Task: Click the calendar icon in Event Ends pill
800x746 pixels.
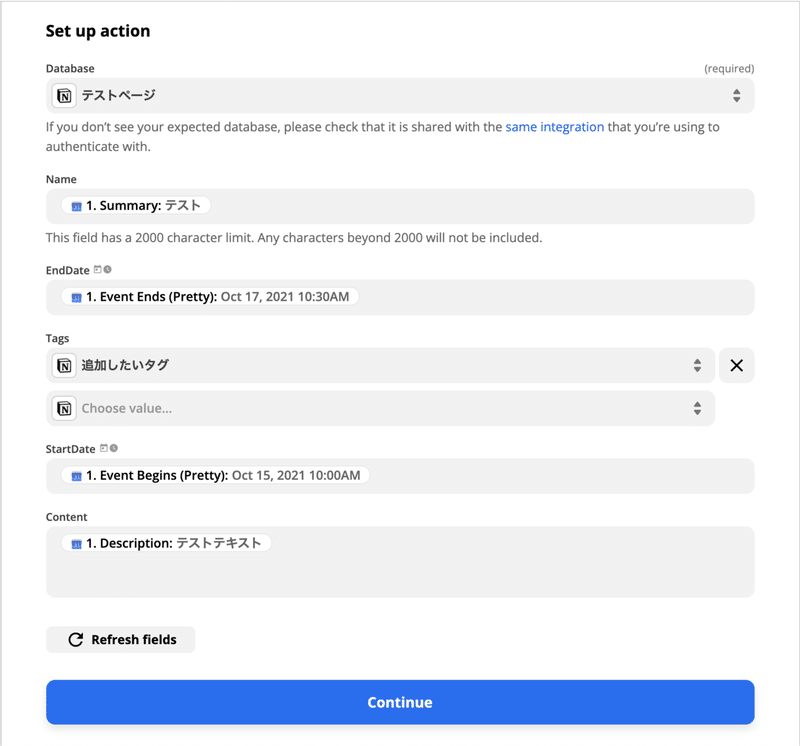Action: click(76, 298)
